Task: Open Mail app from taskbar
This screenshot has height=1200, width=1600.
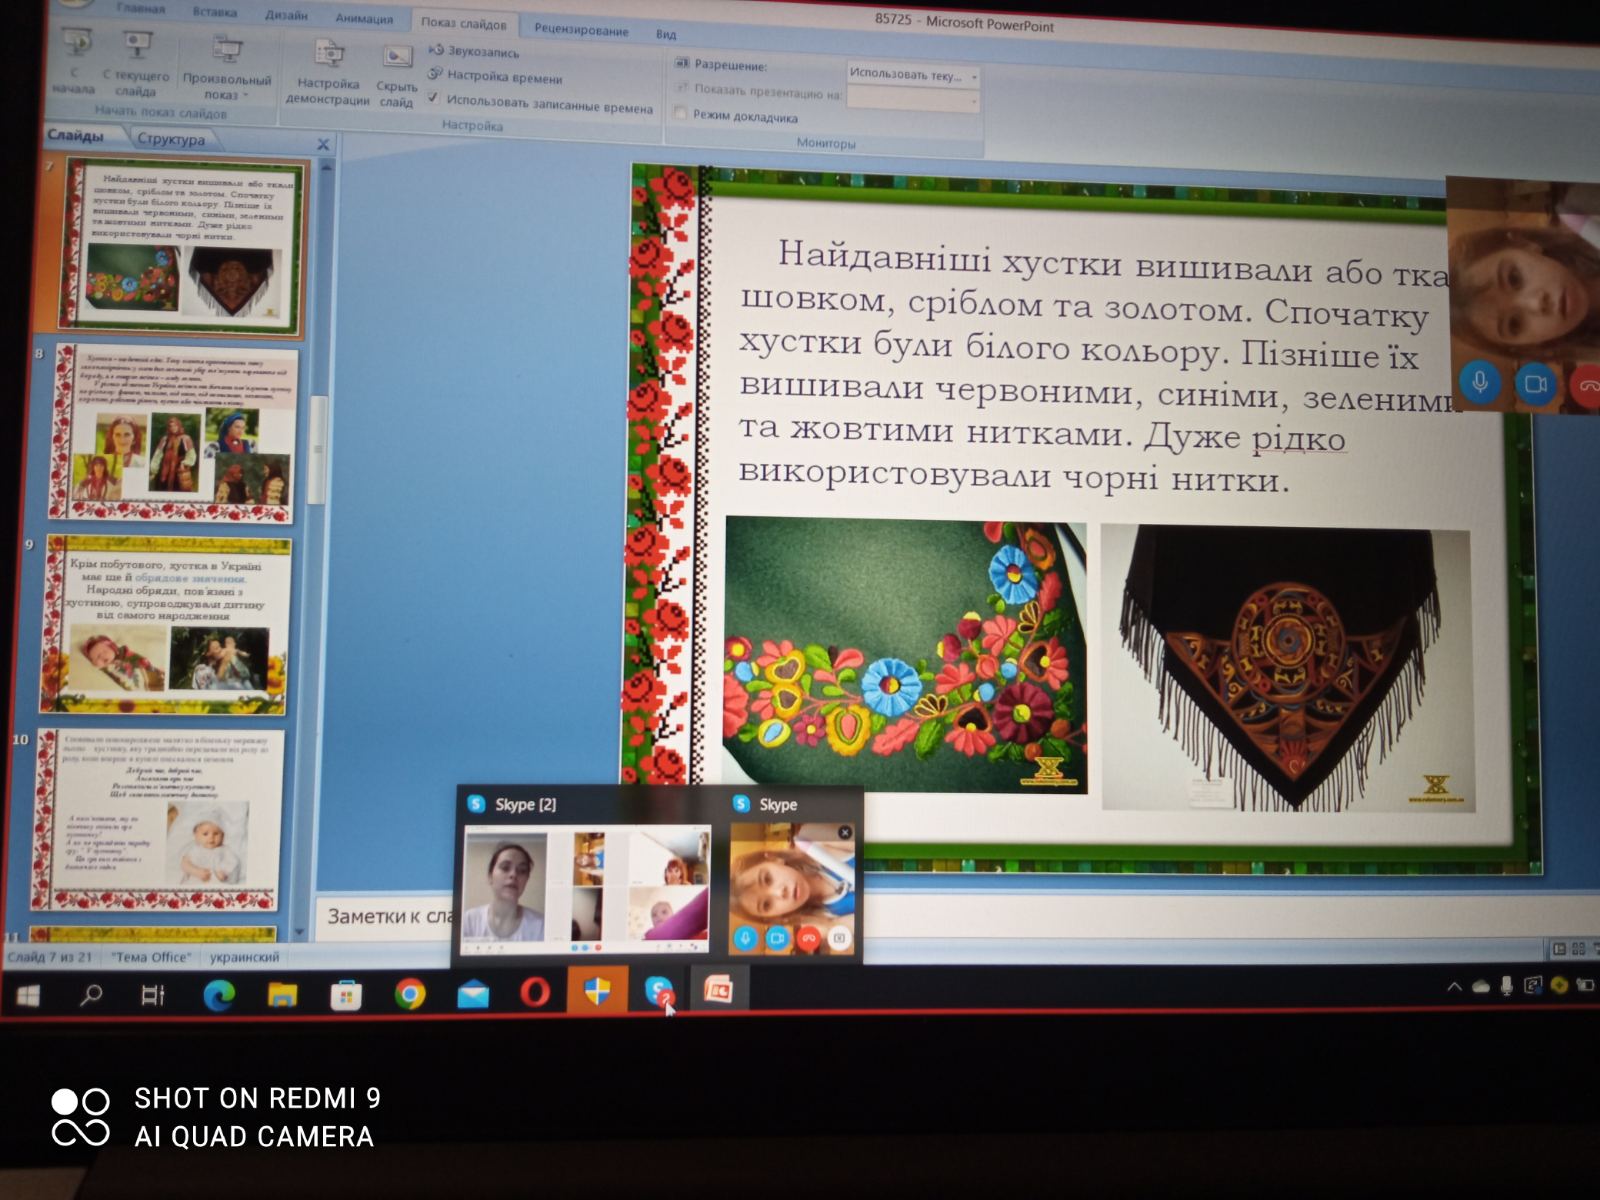Action: [473, 993]
